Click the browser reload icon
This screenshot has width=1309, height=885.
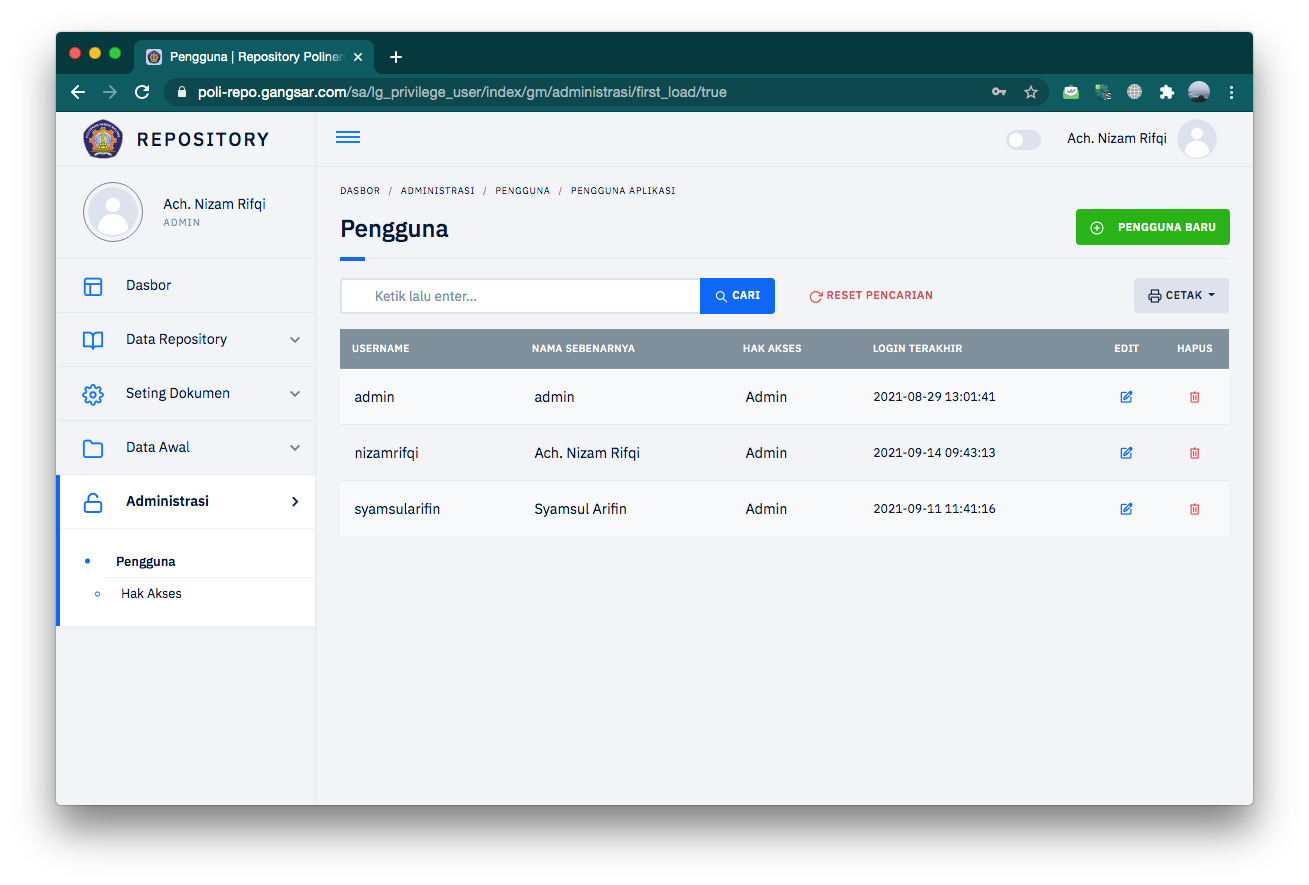tap(142, 92)
